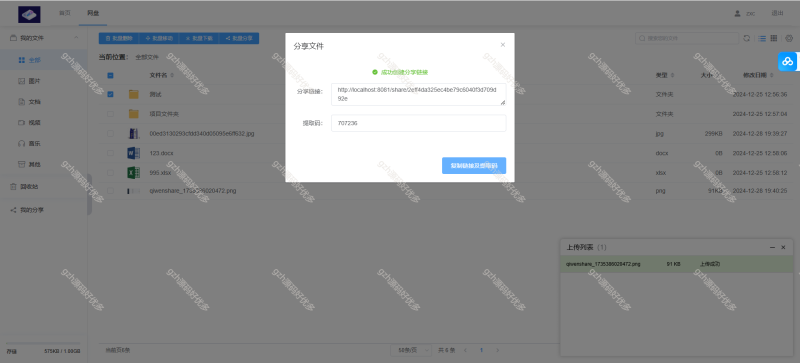Minimize the 上传列表 upload panel
This screenshot has width=800, height=363.
pyautogui.click(x=772, y=247)
